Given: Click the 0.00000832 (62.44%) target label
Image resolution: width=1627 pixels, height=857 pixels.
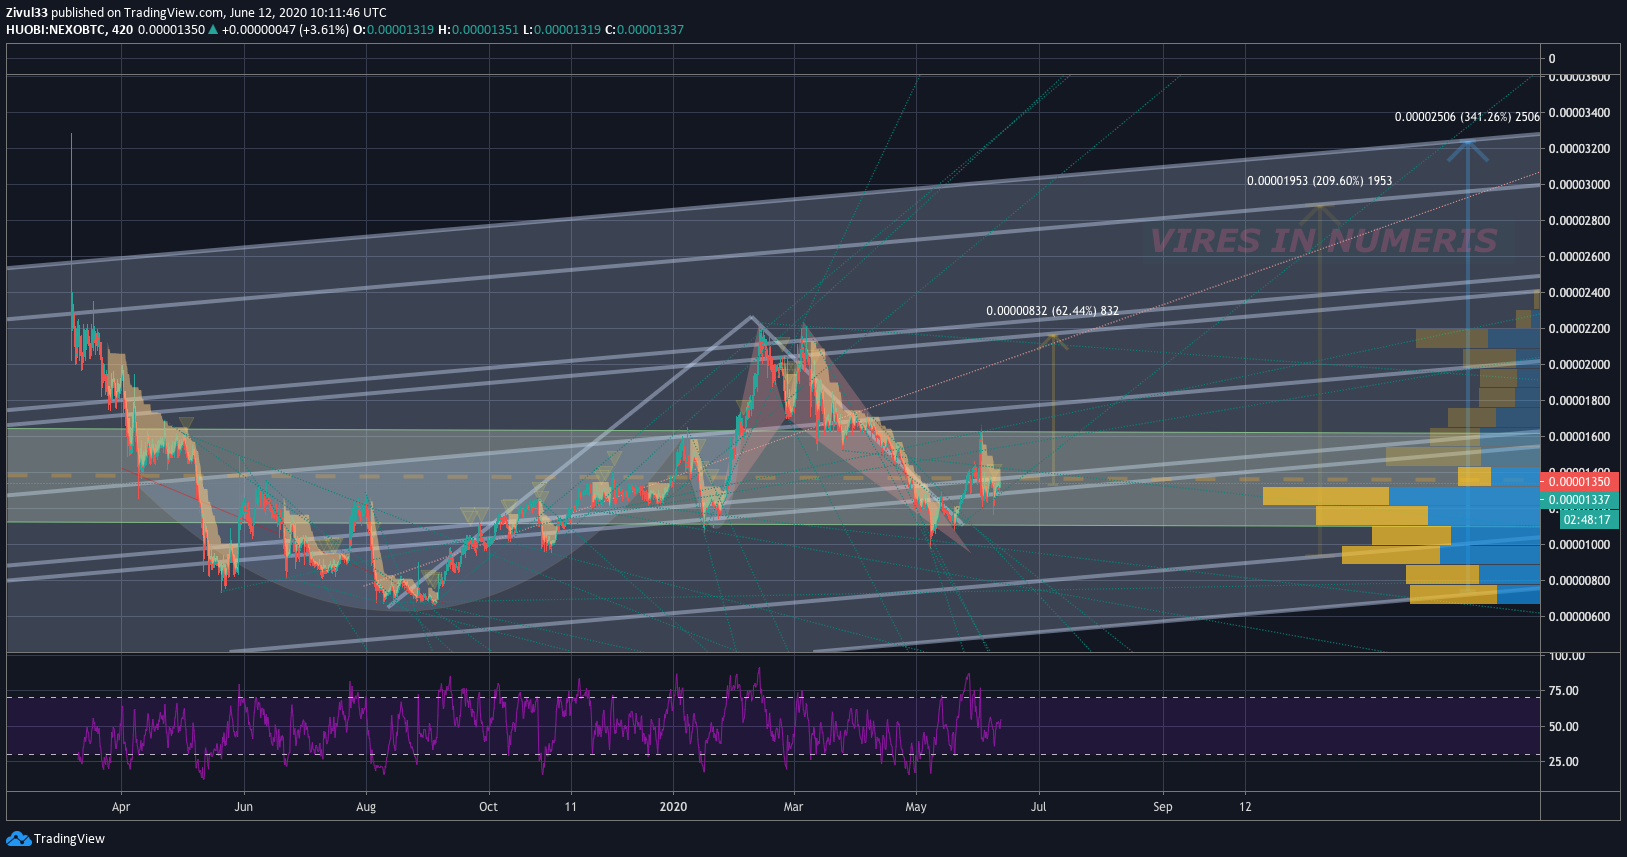Looking at the screenshot, I should 1052,311.
